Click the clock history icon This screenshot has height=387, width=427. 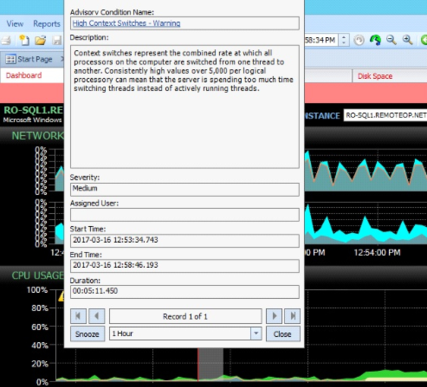359,40
